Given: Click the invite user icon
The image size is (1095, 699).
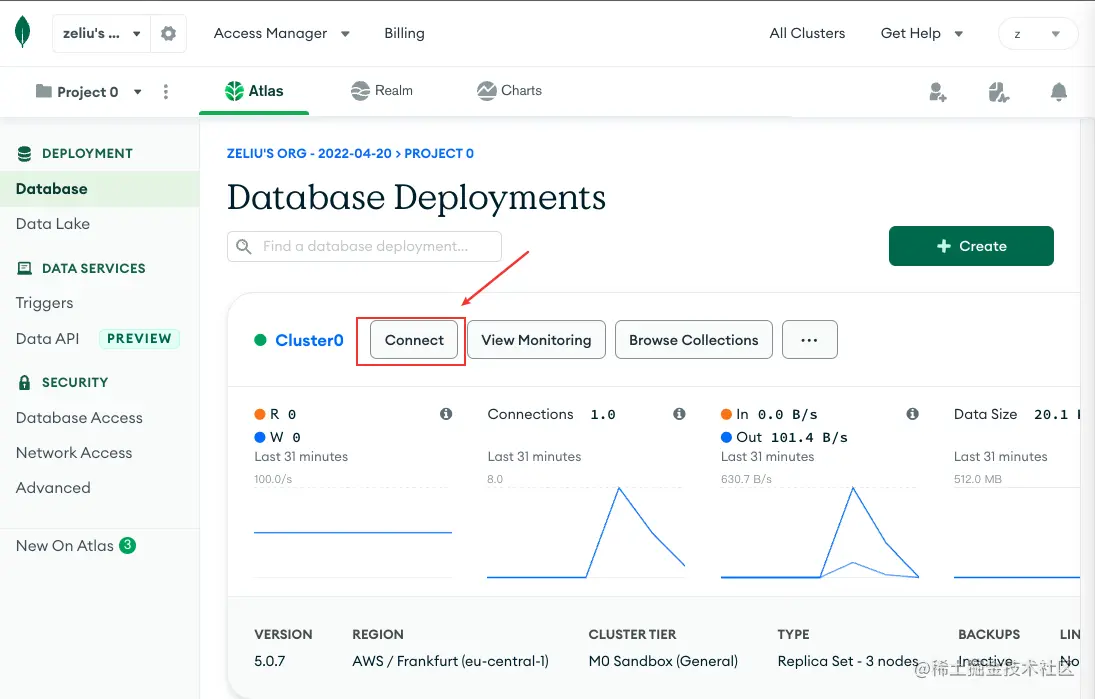Looking at the screenshot, I should point(938,91).
